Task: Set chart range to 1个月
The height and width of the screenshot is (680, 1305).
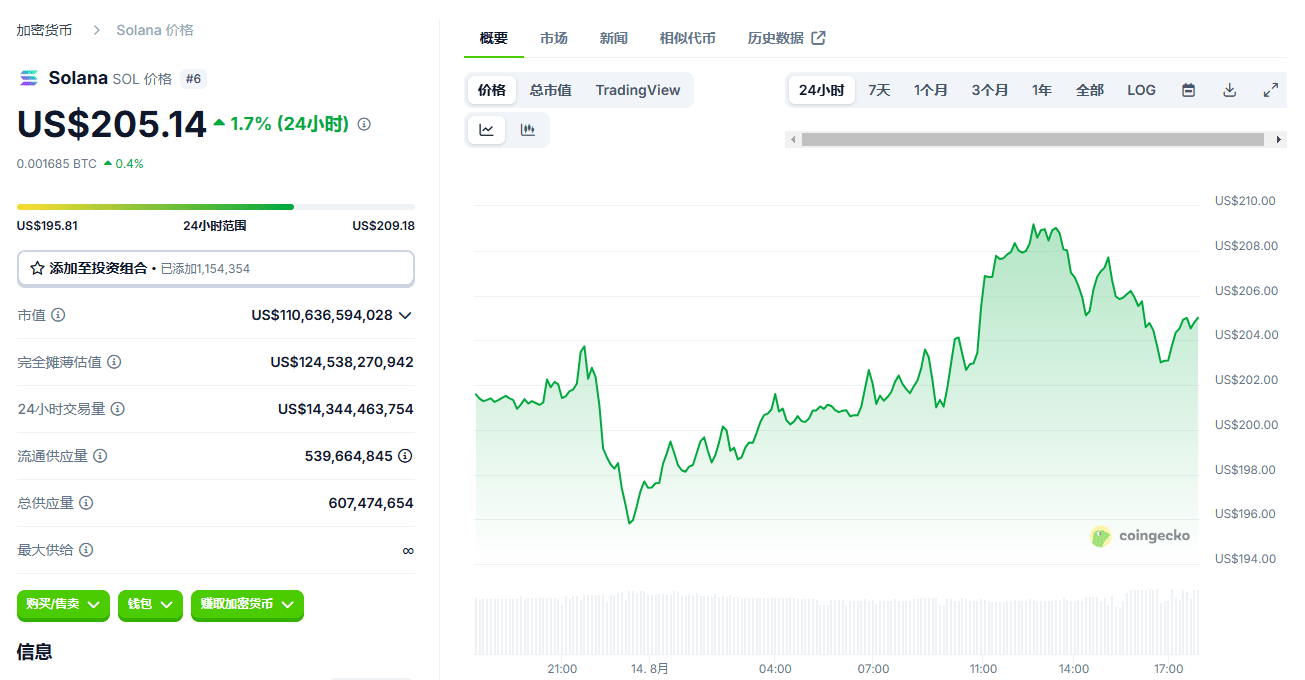Action: (931, 90)
